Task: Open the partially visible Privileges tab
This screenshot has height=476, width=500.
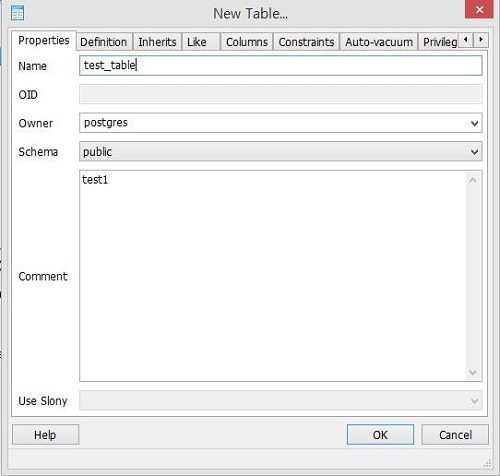Action: (x=438, y=42)
